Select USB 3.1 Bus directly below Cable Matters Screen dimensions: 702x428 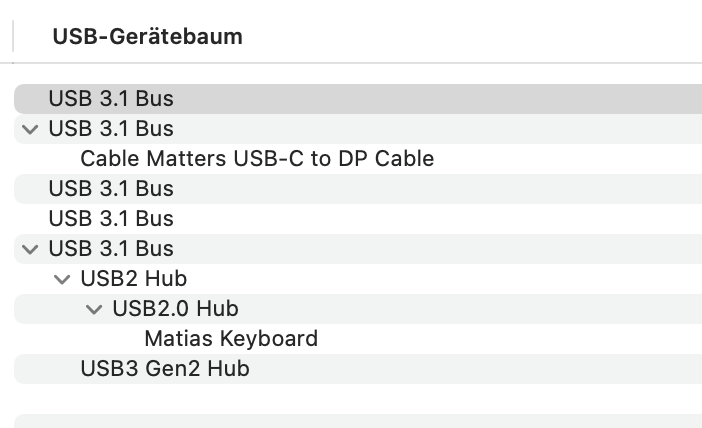coord(110,189)
